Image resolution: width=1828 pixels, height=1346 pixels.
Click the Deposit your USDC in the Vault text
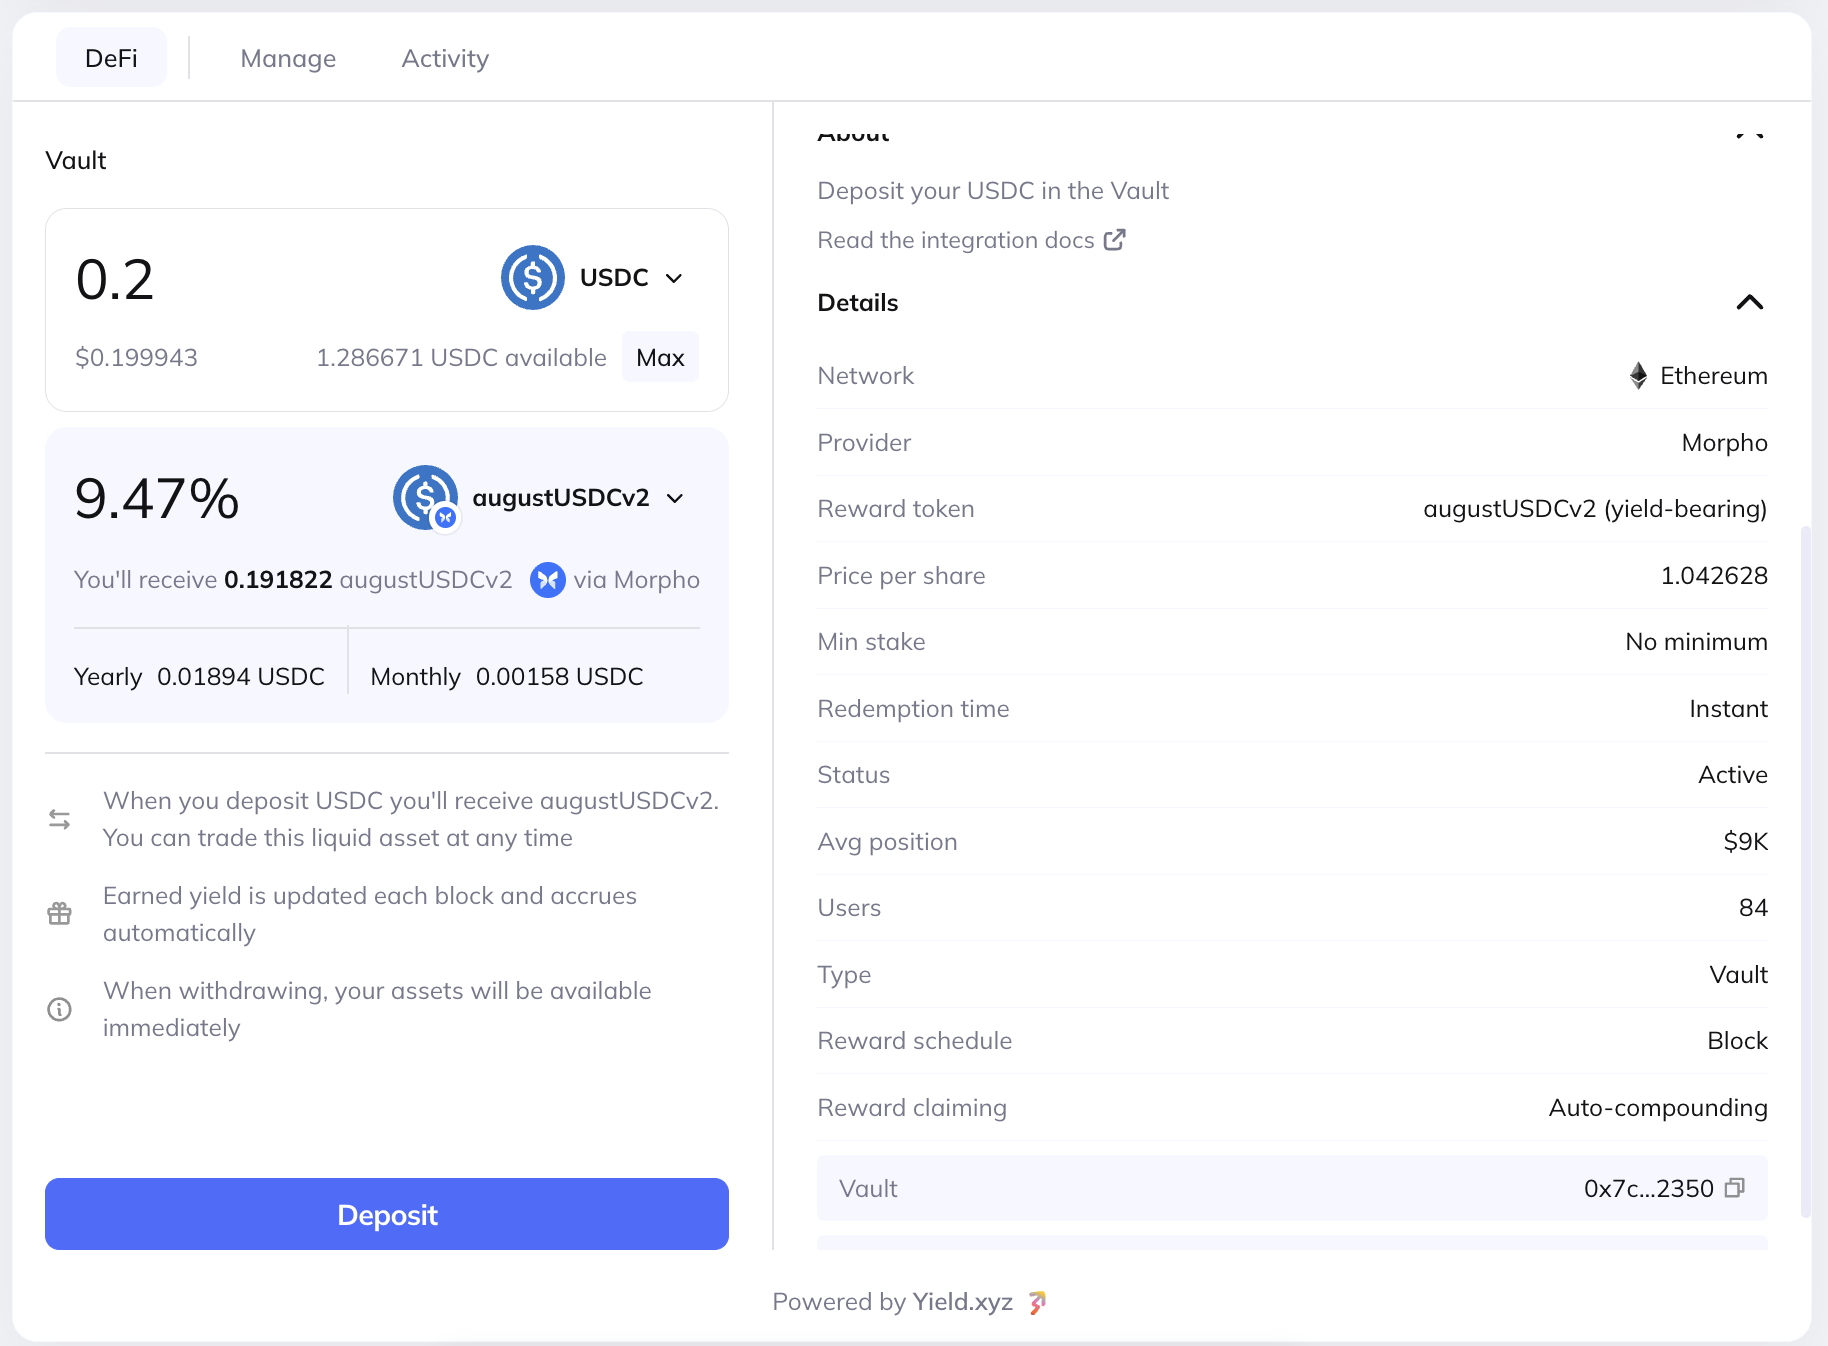click(993, 191)
